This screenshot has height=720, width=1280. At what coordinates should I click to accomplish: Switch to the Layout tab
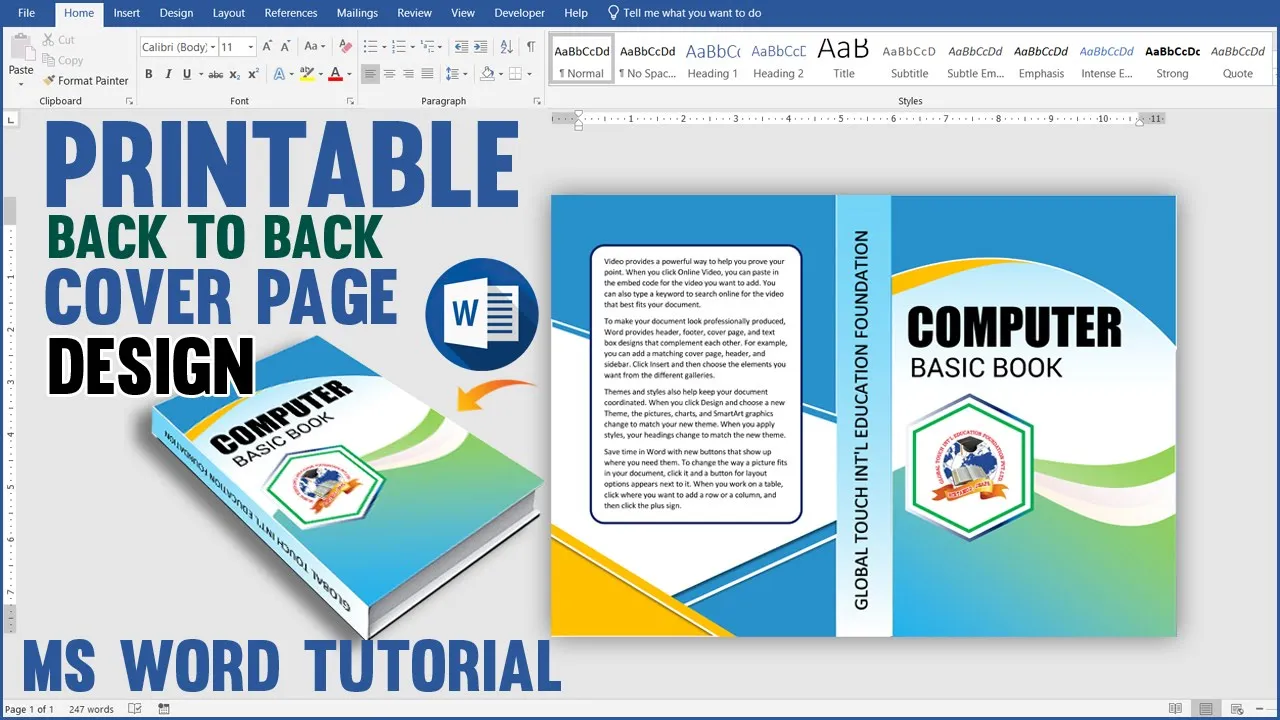(x=229, y=13)
